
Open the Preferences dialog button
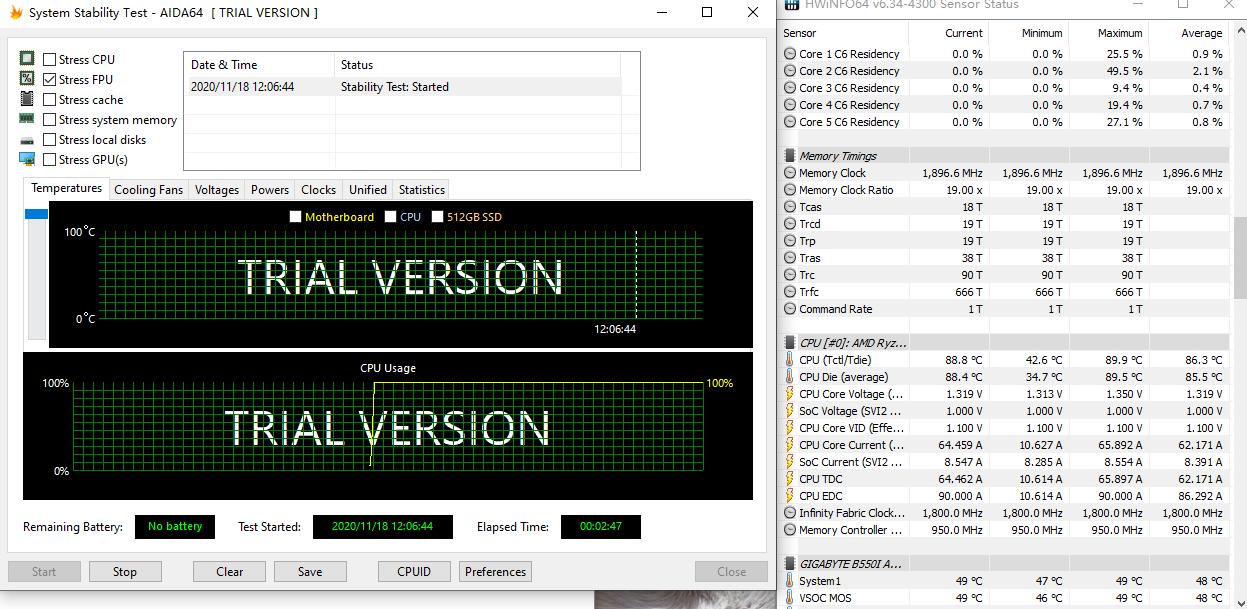tap(495, 572)
